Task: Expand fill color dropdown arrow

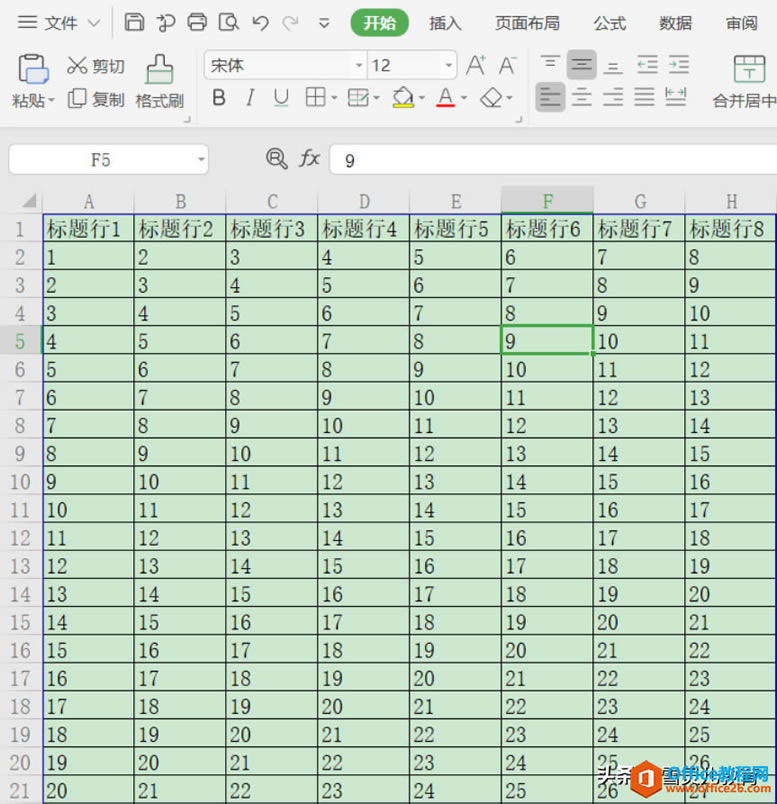Action: pyautogui.click(x=422, y=97)
